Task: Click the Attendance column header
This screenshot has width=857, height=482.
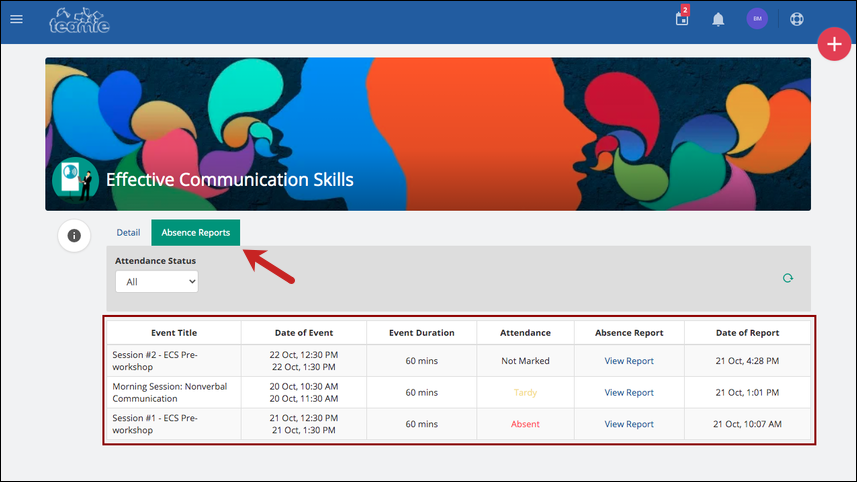Action: [x=525, y=333]
